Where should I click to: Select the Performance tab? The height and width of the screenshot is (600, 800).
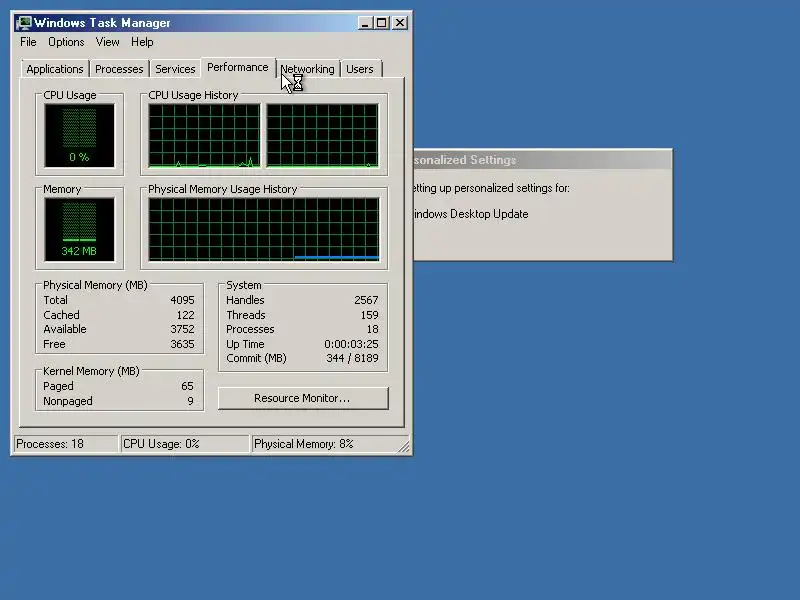pos(237,67)
